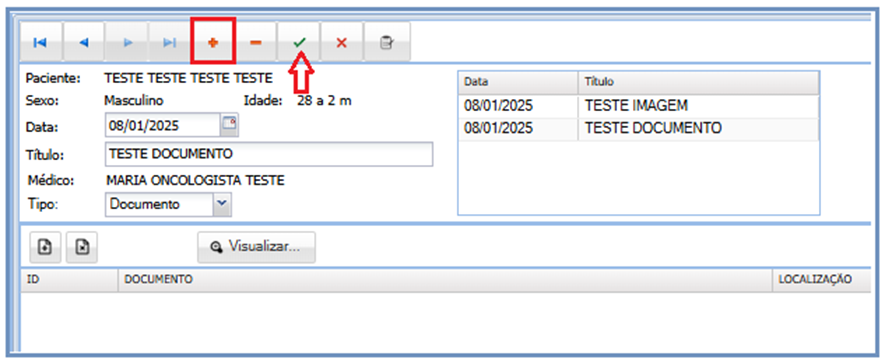The height and width of the screenshot is (363, 885).
Task: Go to the next record
Action: (x=127, y=42)
